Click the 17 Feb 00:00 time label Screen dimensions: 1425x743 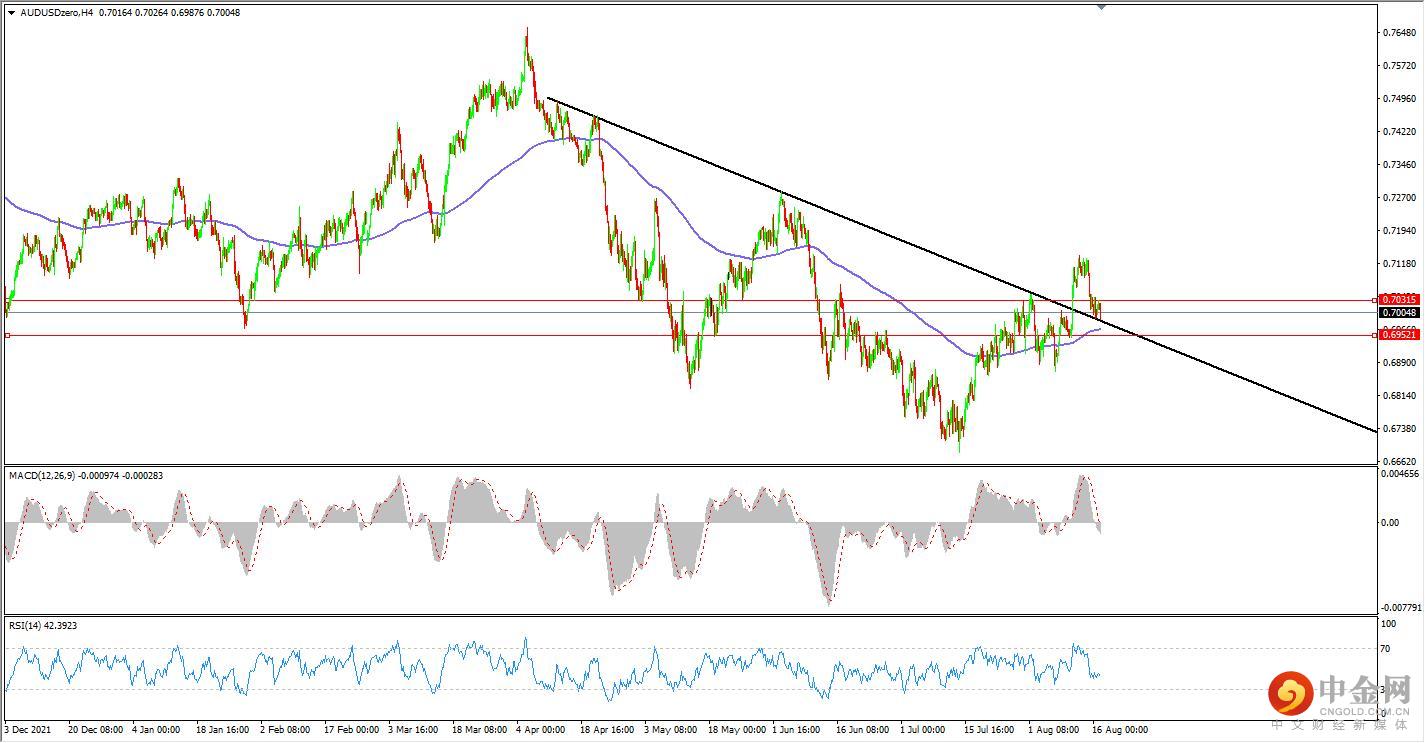(352, 729)
